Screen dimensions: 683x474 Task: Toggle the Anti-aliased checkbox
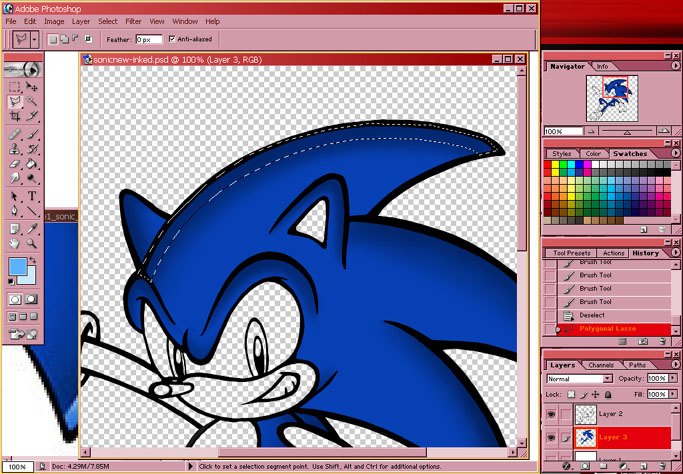(x=172, y=39)
